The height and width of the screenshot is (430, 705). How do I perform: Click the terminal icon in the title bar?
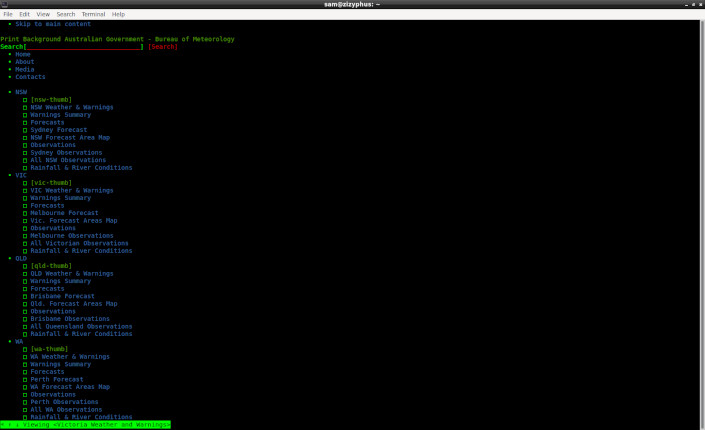6,5
